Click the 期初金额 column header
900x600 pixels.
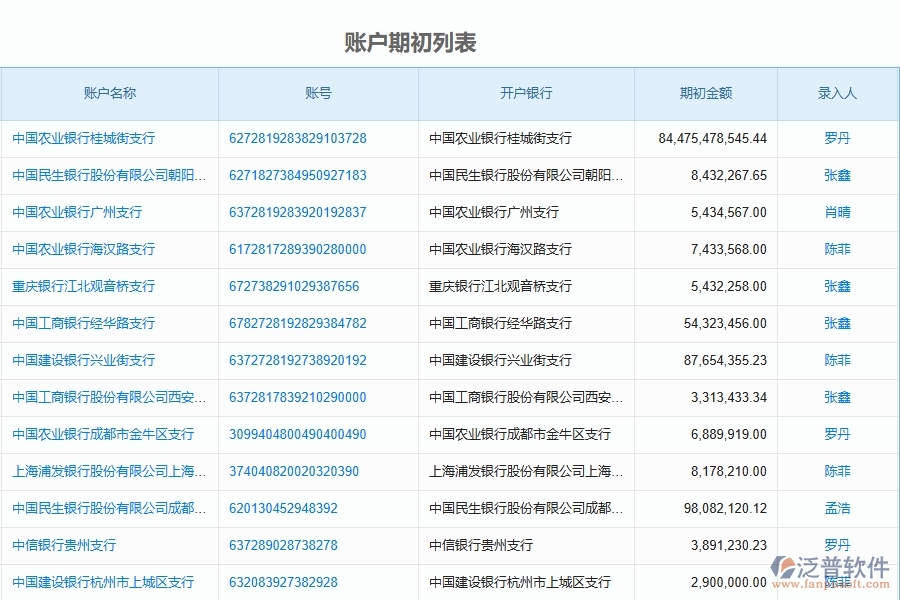(705, 93)
